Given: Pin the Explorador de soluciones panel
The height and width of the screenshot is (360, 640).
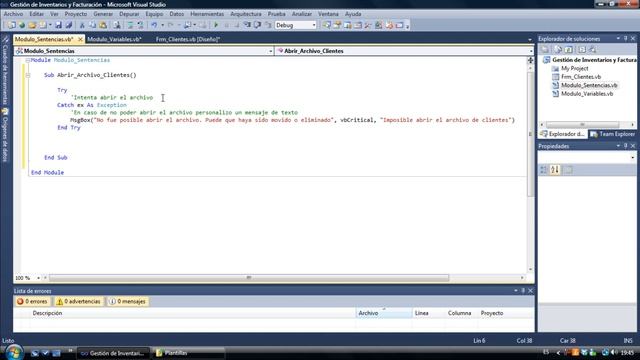Looking at the screenshot, I should [x=625, y=39].
